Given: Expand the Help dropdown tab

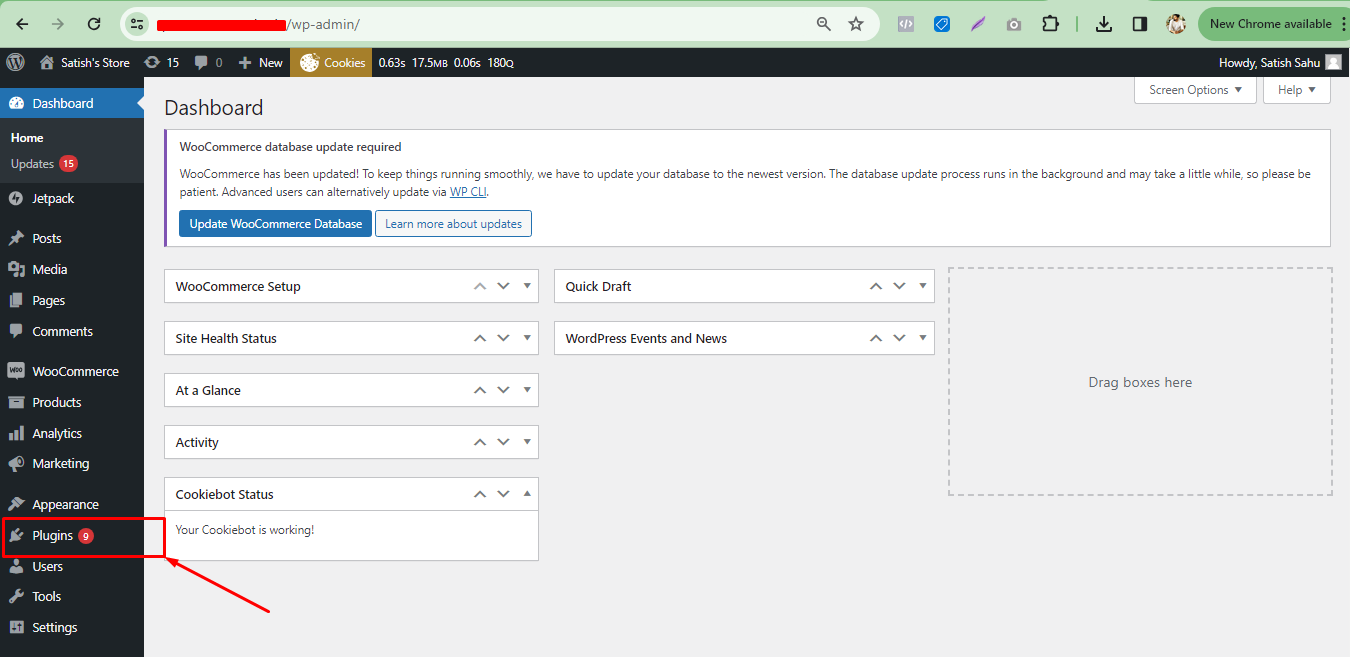Looking at the screenshot, I should pyautogui.click(x=1297, y=90).
